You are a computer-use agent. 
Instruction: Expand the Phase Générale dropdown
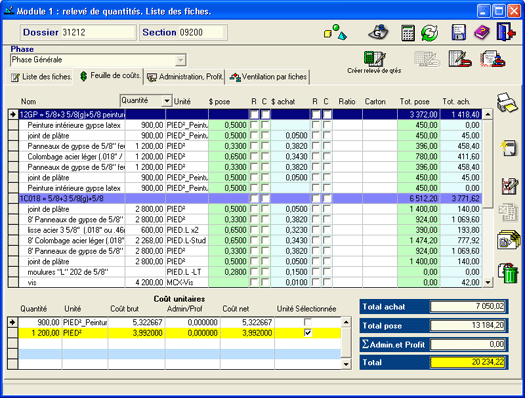(x=180, y=60)
